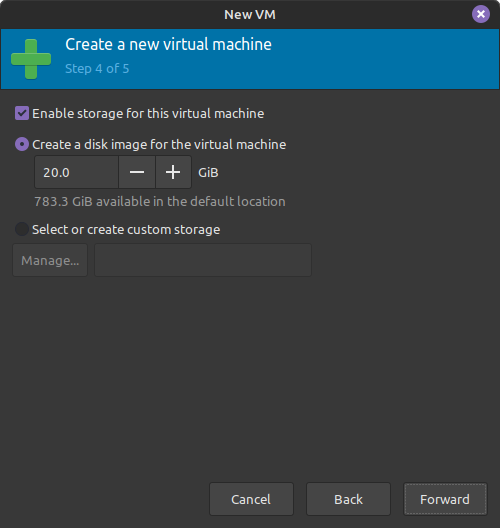Cancel the virtual machine creation
Image resolution: width=500 pixels, height=528 pixels.
point(251,499)
